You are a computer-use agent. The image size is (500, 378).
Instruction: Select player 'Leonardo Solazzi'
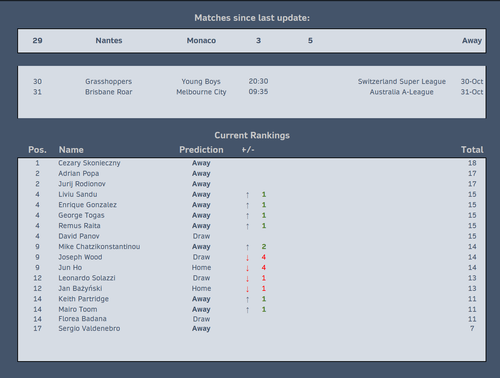87,278
